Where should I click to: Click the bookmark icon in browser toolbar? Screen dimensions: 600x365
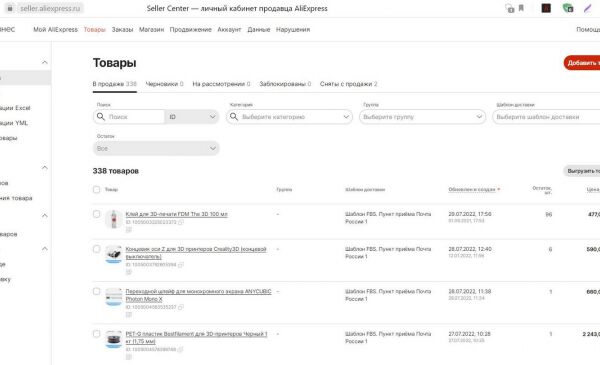pos(521,8)
